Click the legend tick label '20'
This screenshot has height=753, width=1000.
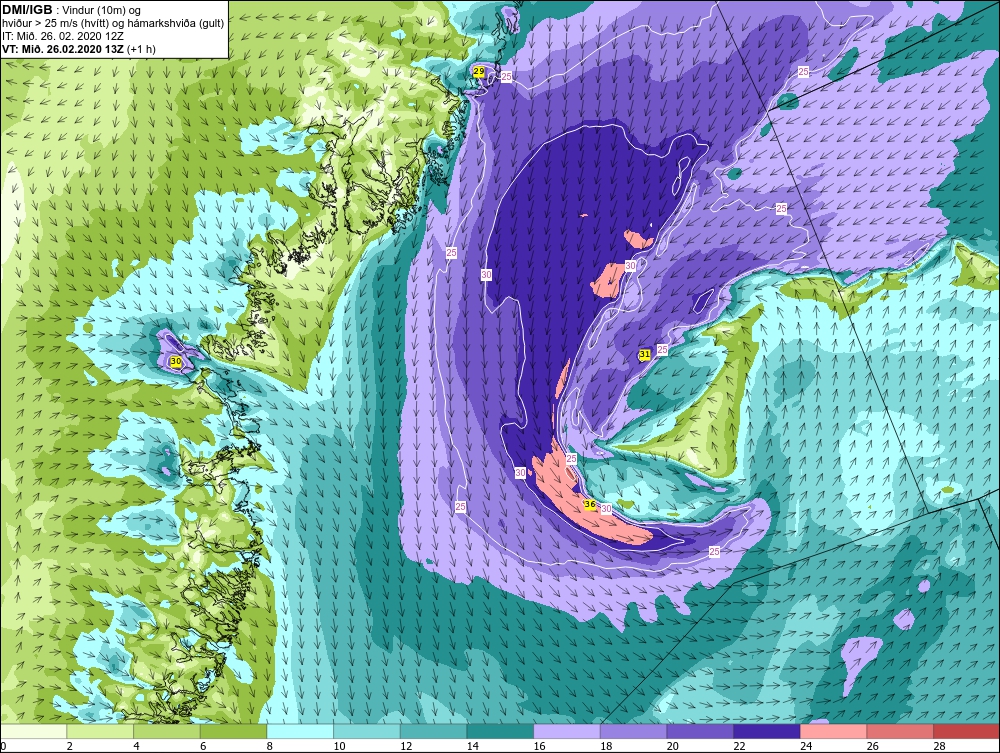pos(673,746)
